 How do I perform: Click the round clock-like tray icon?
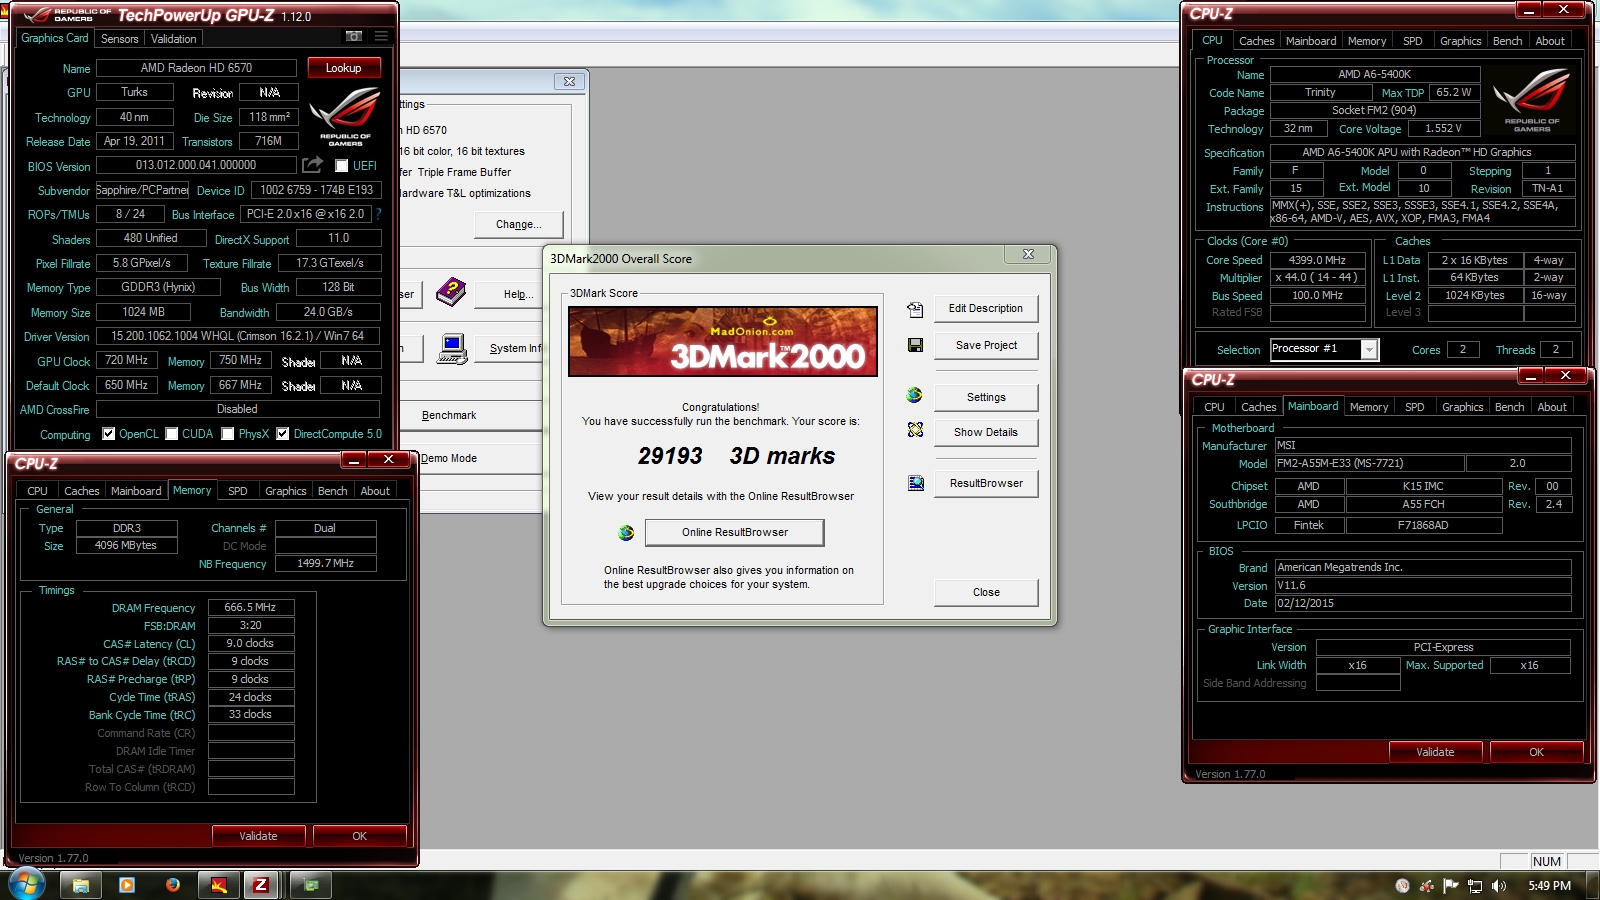click(x=1403, y=886)
